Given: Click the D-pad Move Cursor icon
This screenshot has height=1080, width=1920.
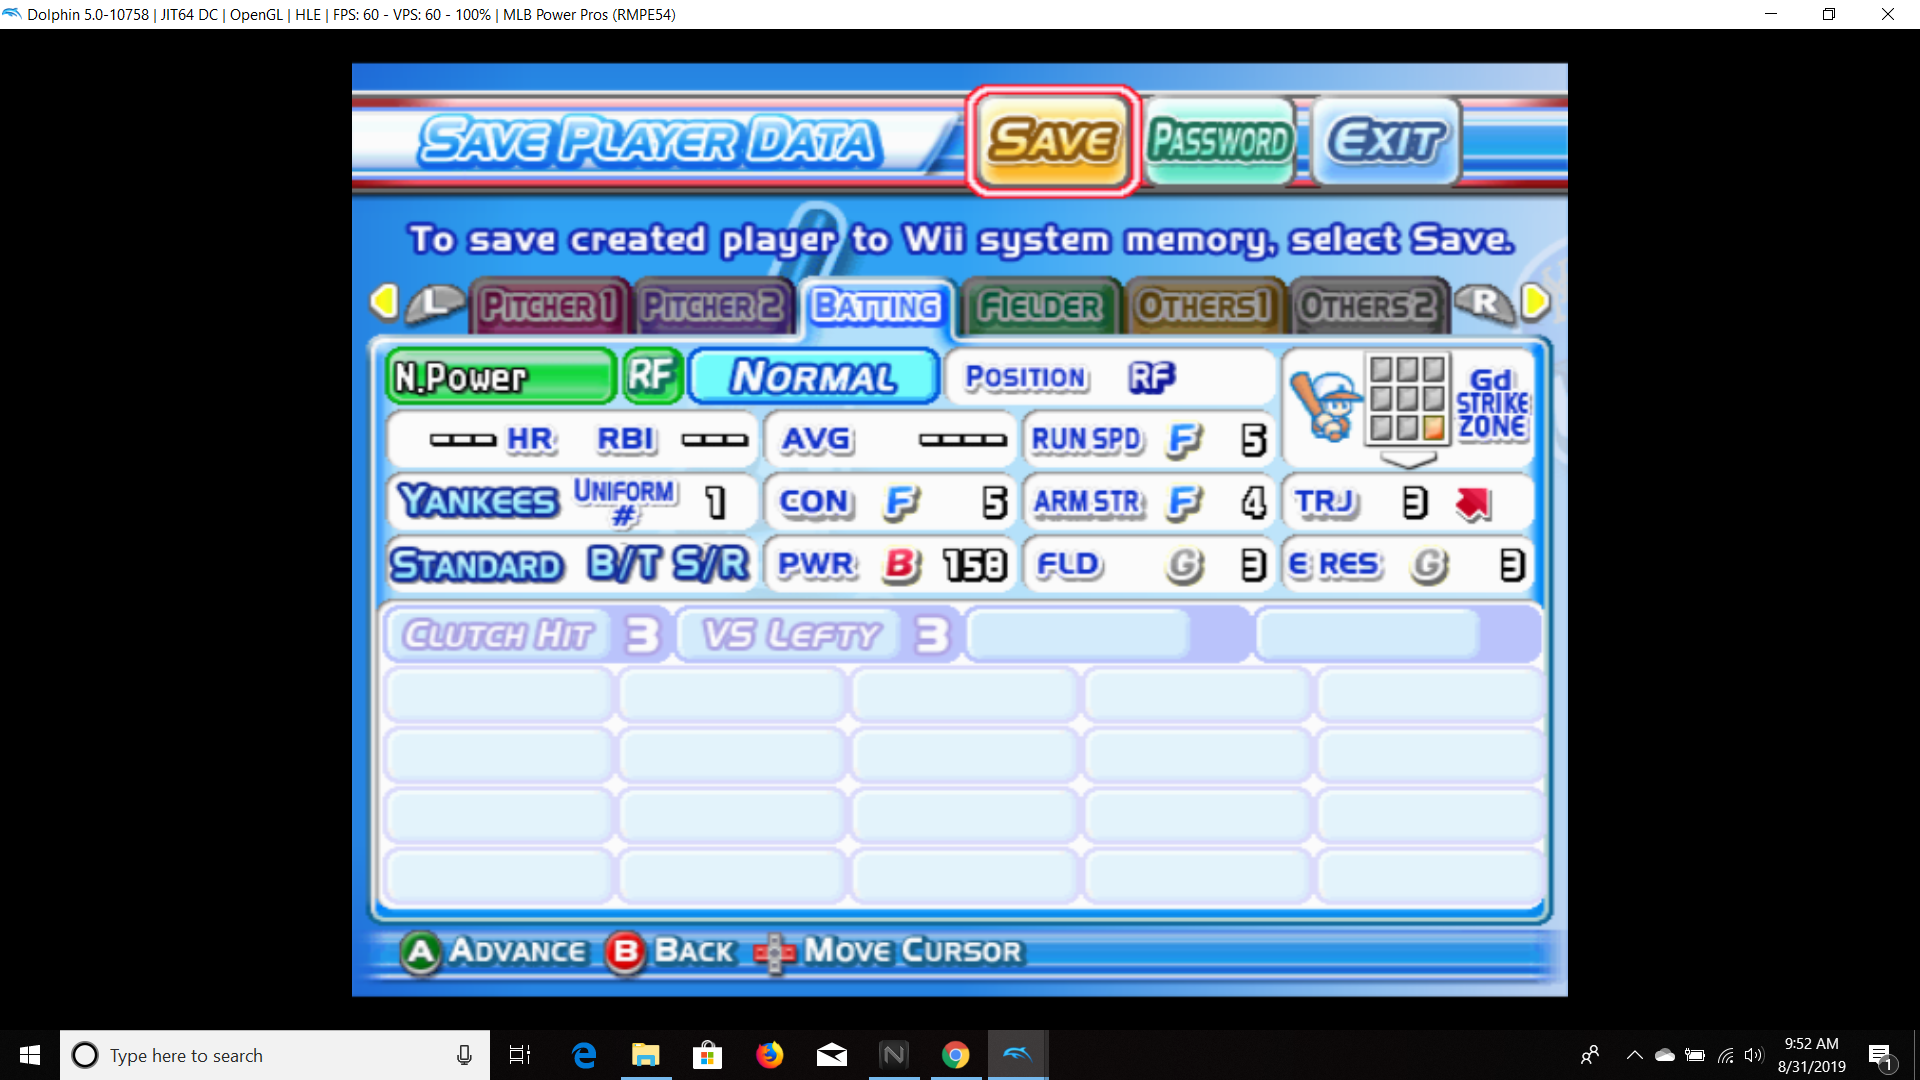Looking at the screenshot, I should point(774,953).
